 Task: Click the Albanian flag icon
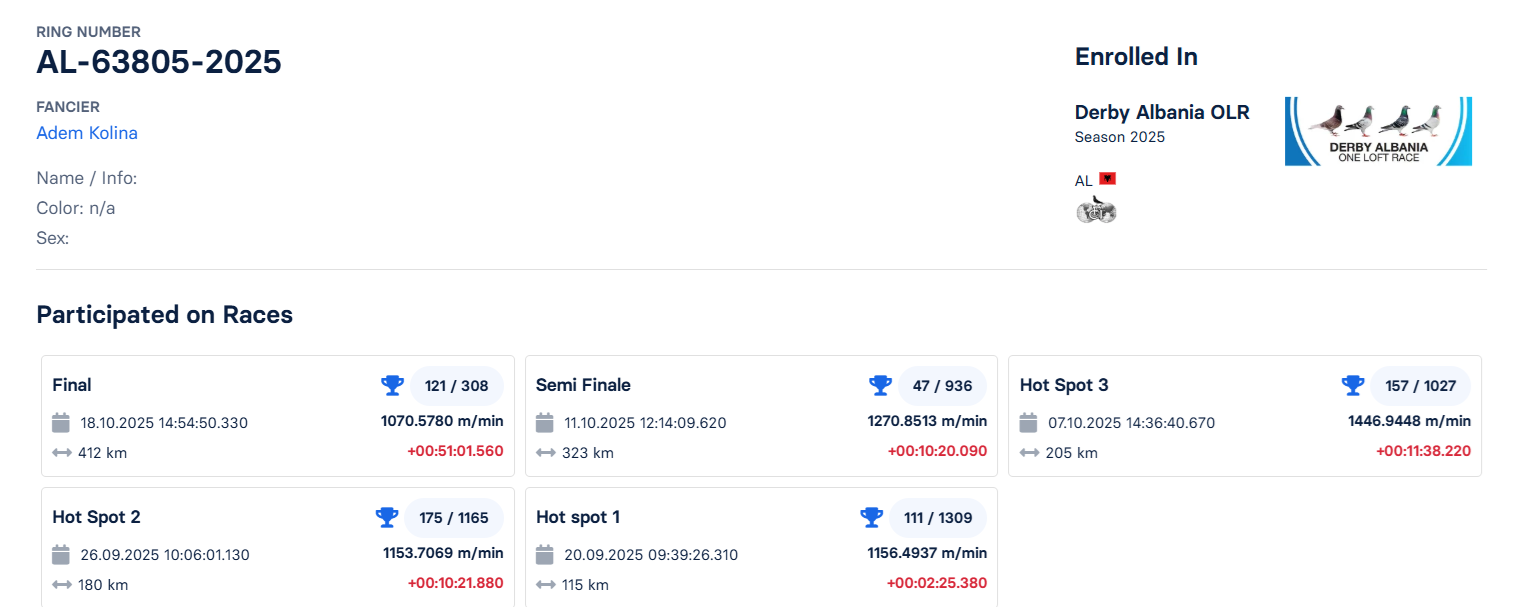(x=1108, y=178)
